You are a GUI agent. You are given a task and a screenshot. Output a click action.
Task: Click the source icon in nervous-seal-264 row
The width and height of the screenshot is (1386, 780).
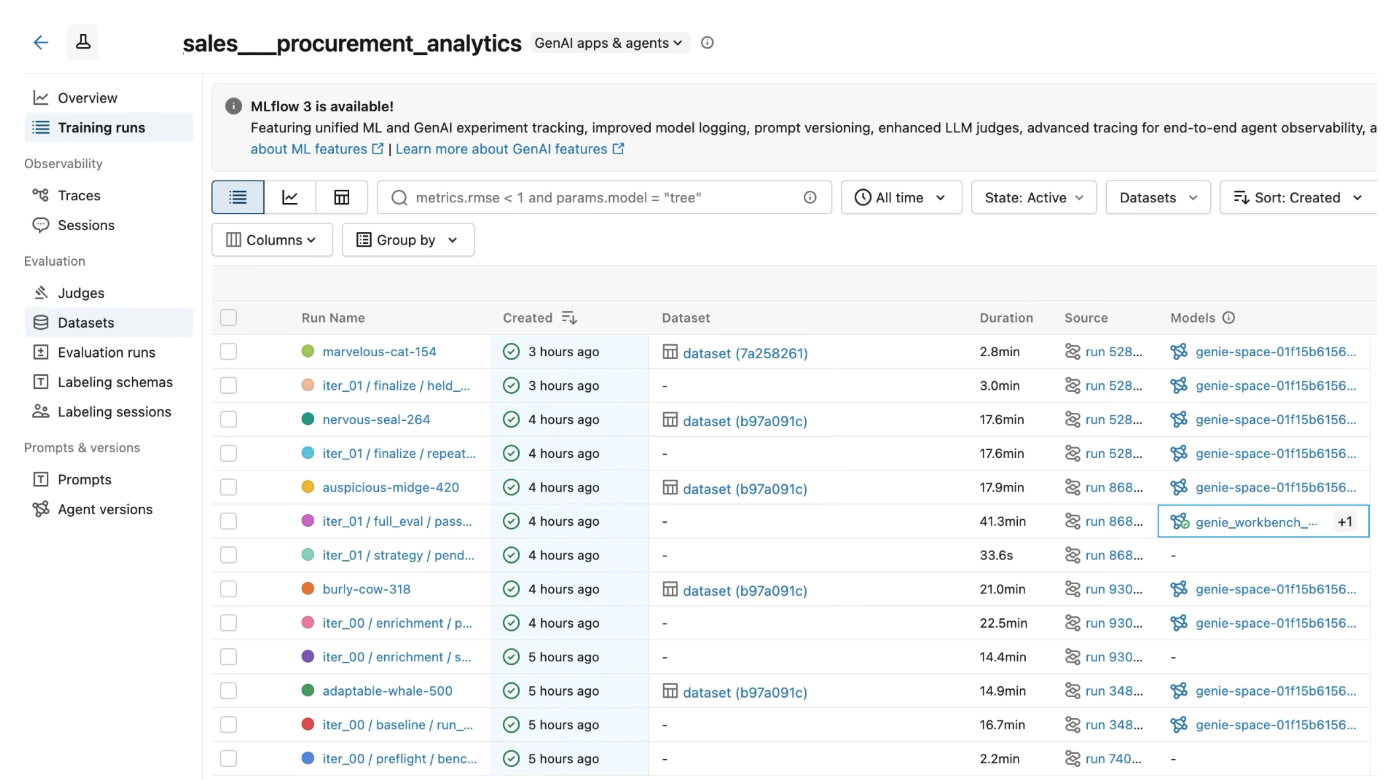(1073, 420)
